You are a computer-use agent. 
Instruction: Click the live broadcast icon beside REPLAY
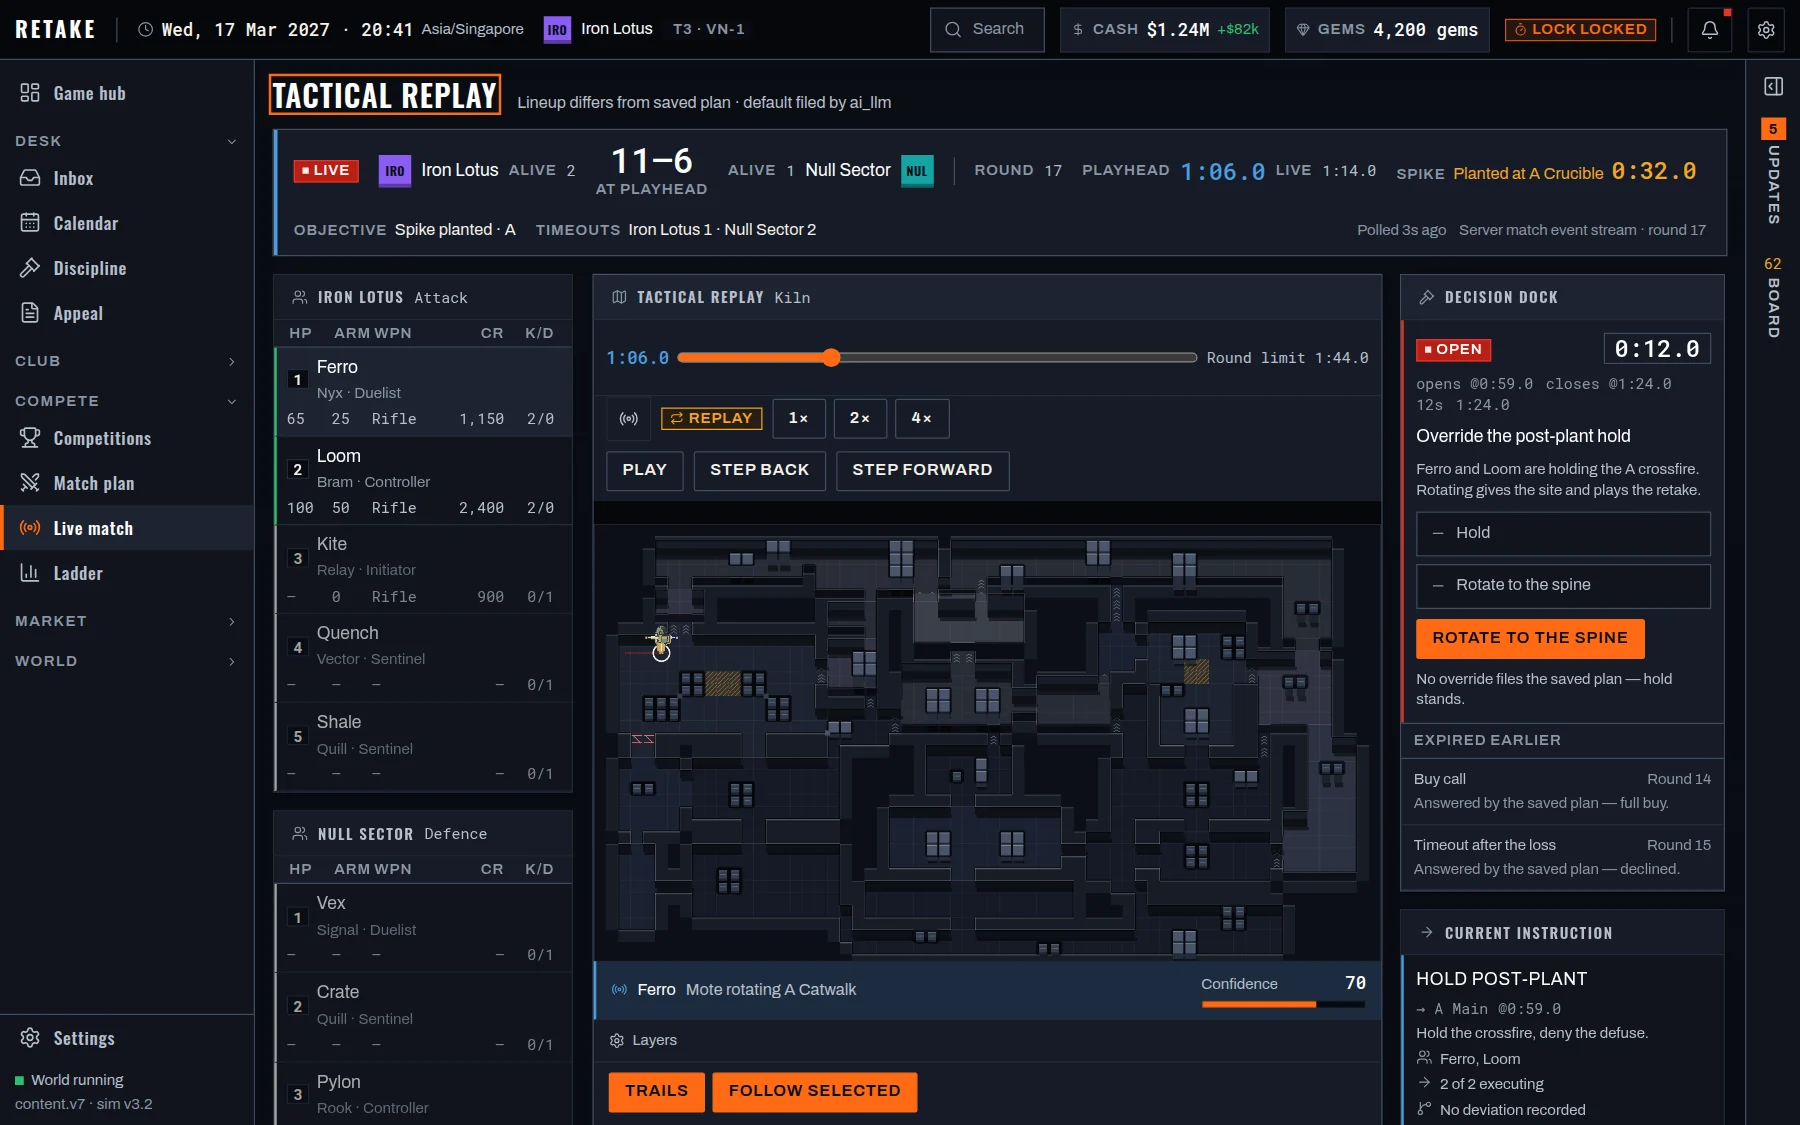point(629,418)
